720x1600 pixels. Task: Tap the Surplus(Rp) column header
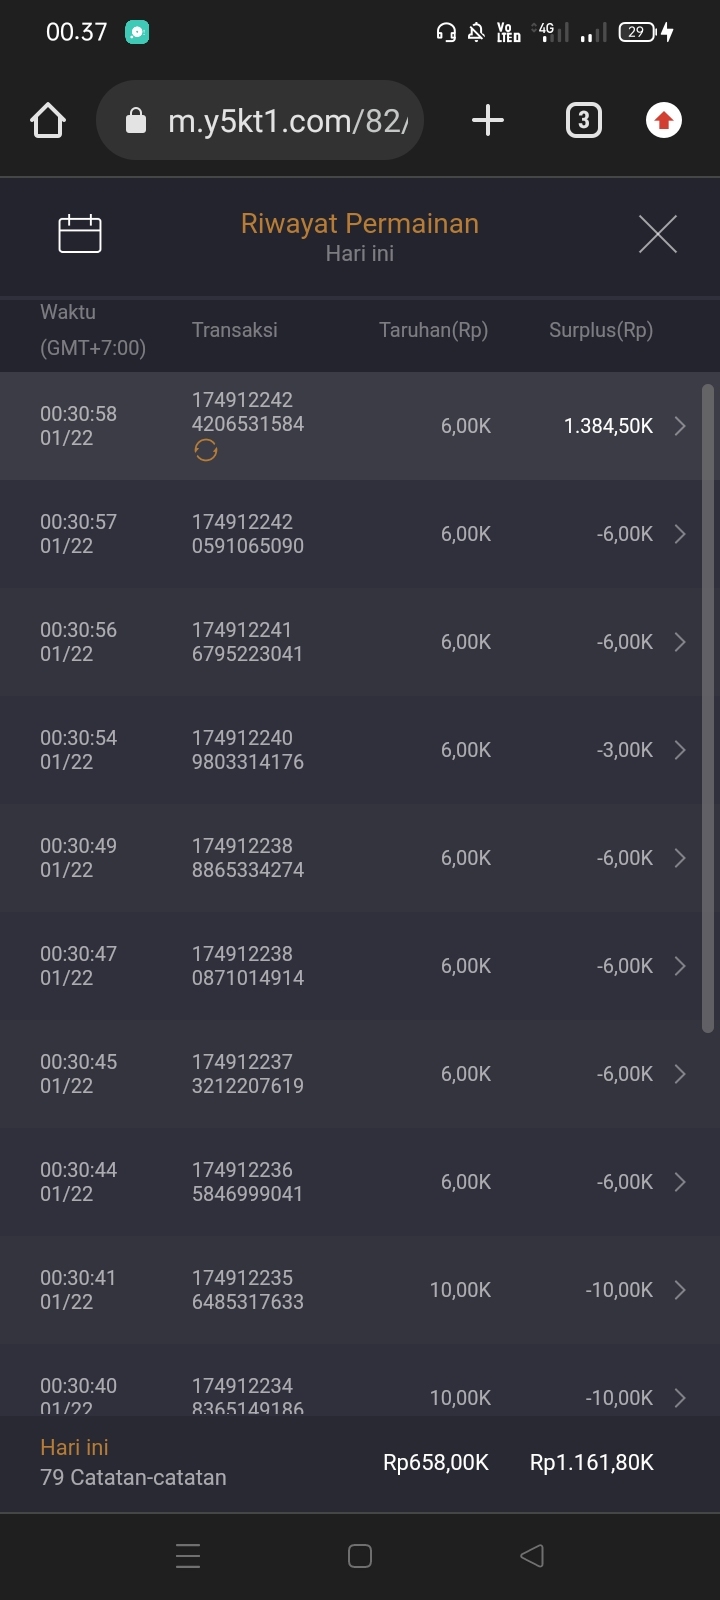600,330
